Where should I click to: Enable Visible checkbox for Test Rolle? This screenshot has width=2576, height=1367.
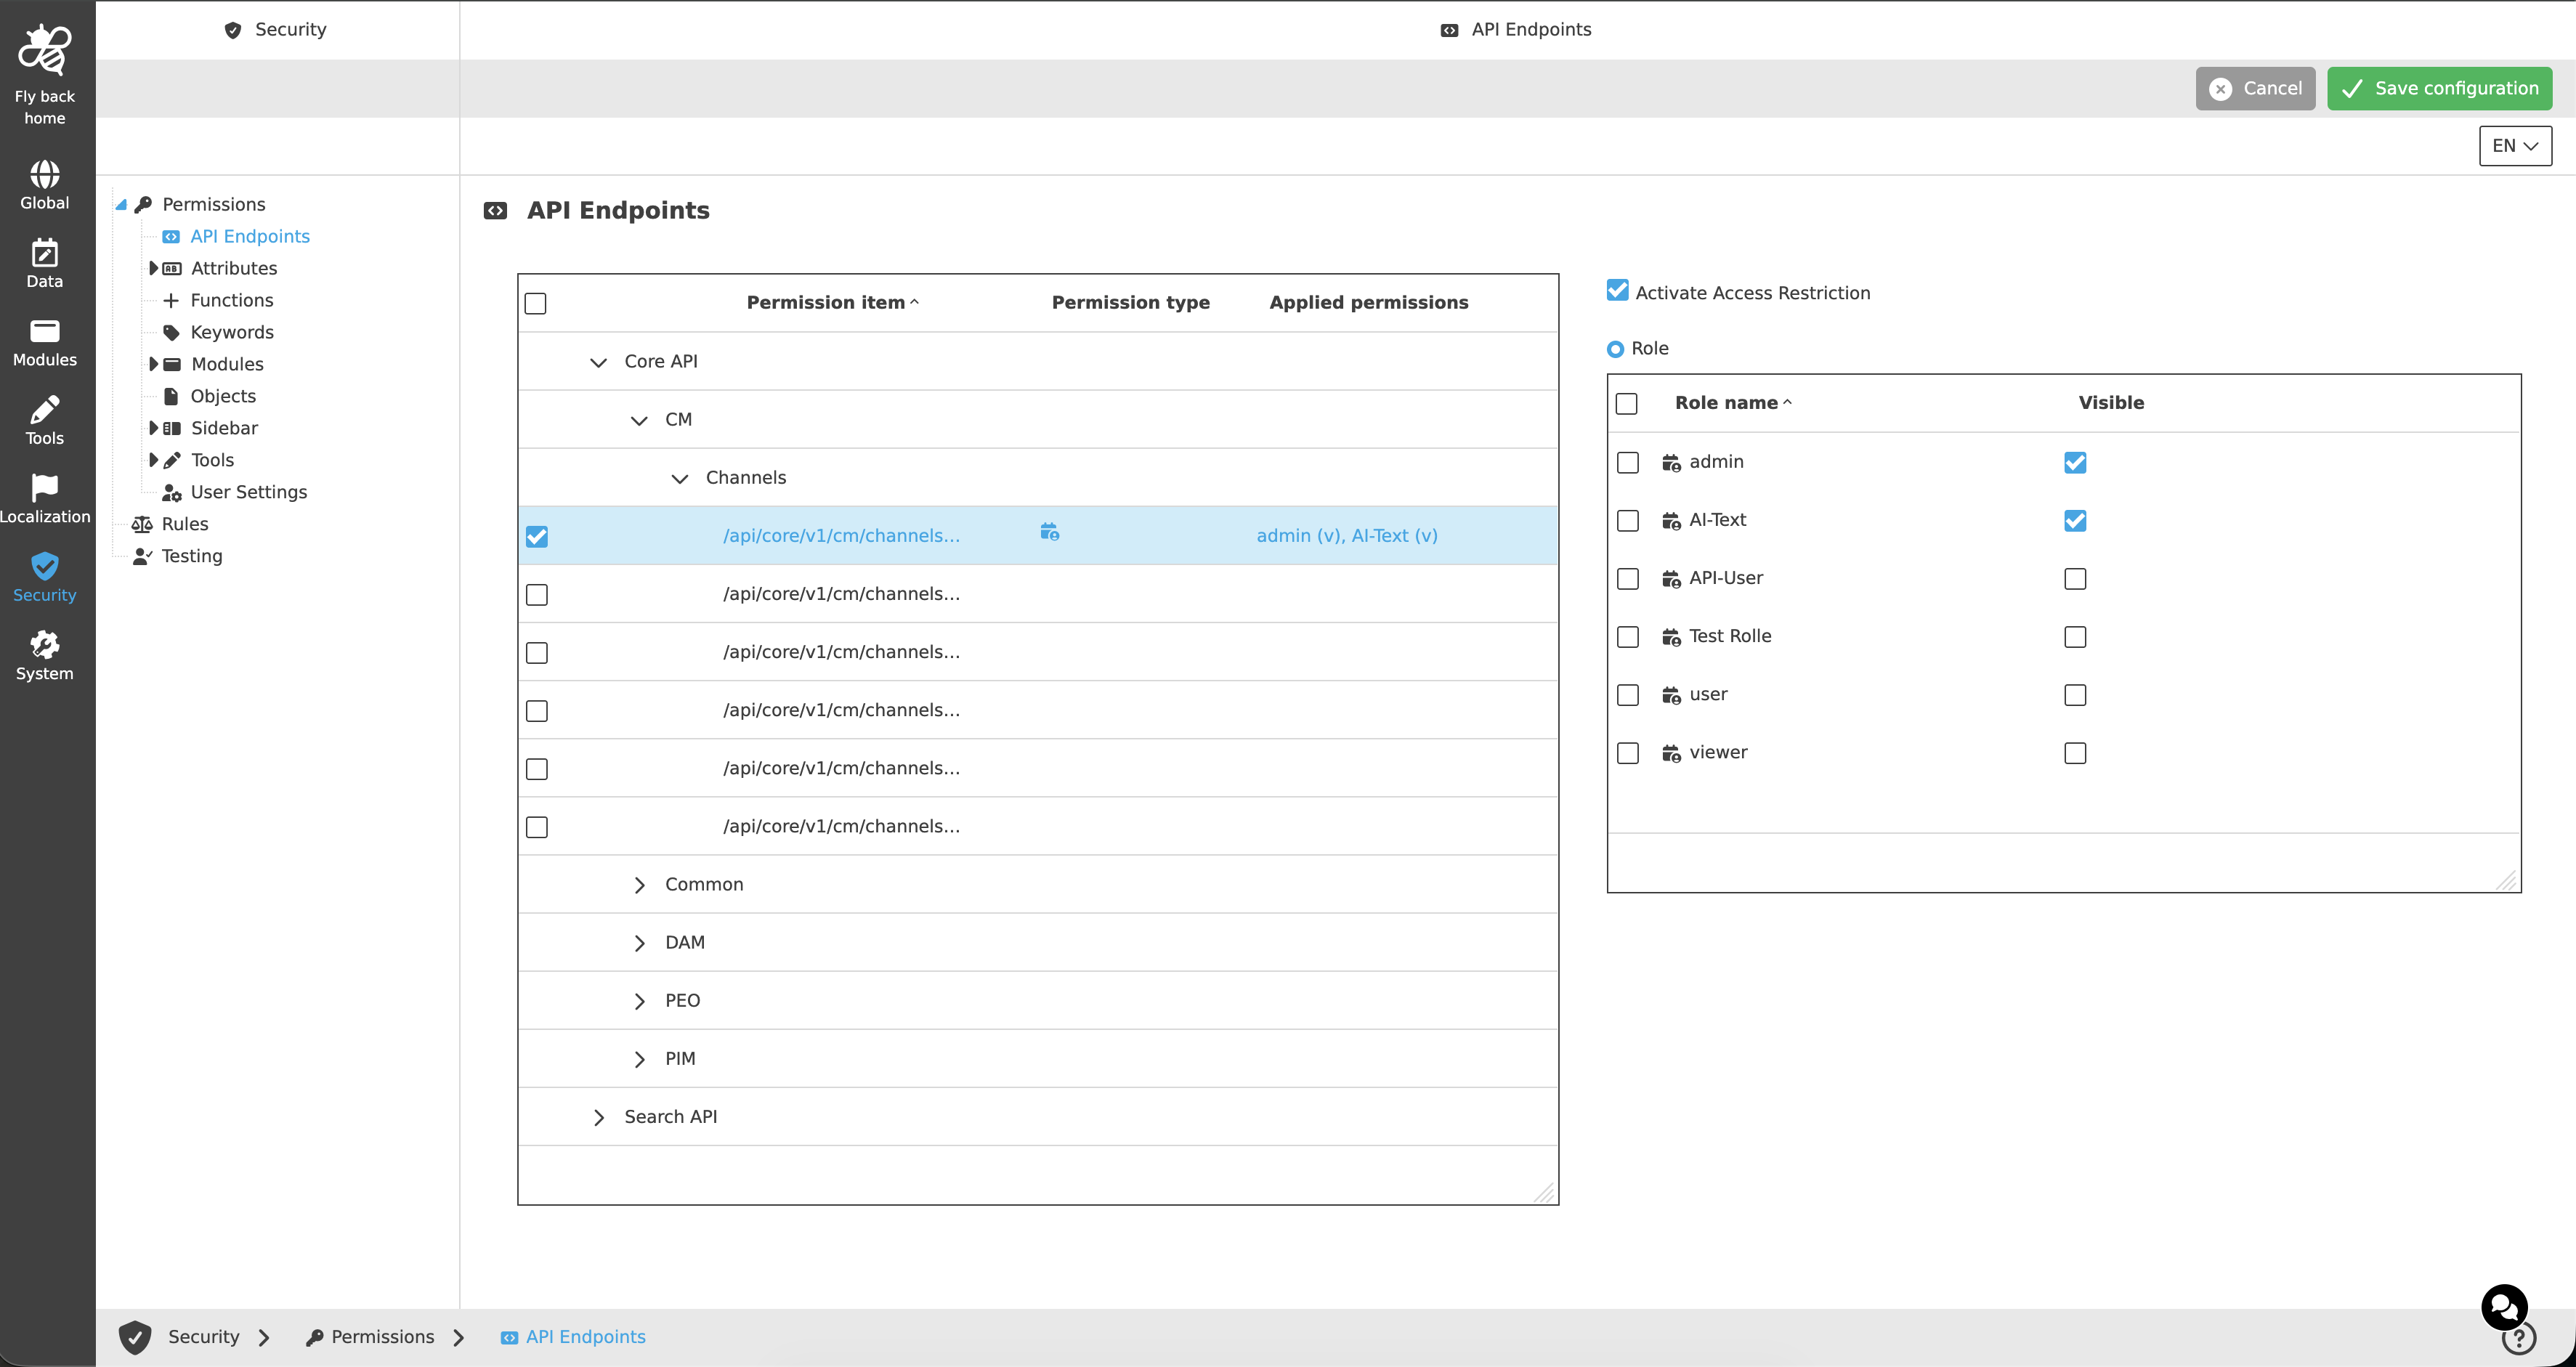click(x=2075, y=637)
